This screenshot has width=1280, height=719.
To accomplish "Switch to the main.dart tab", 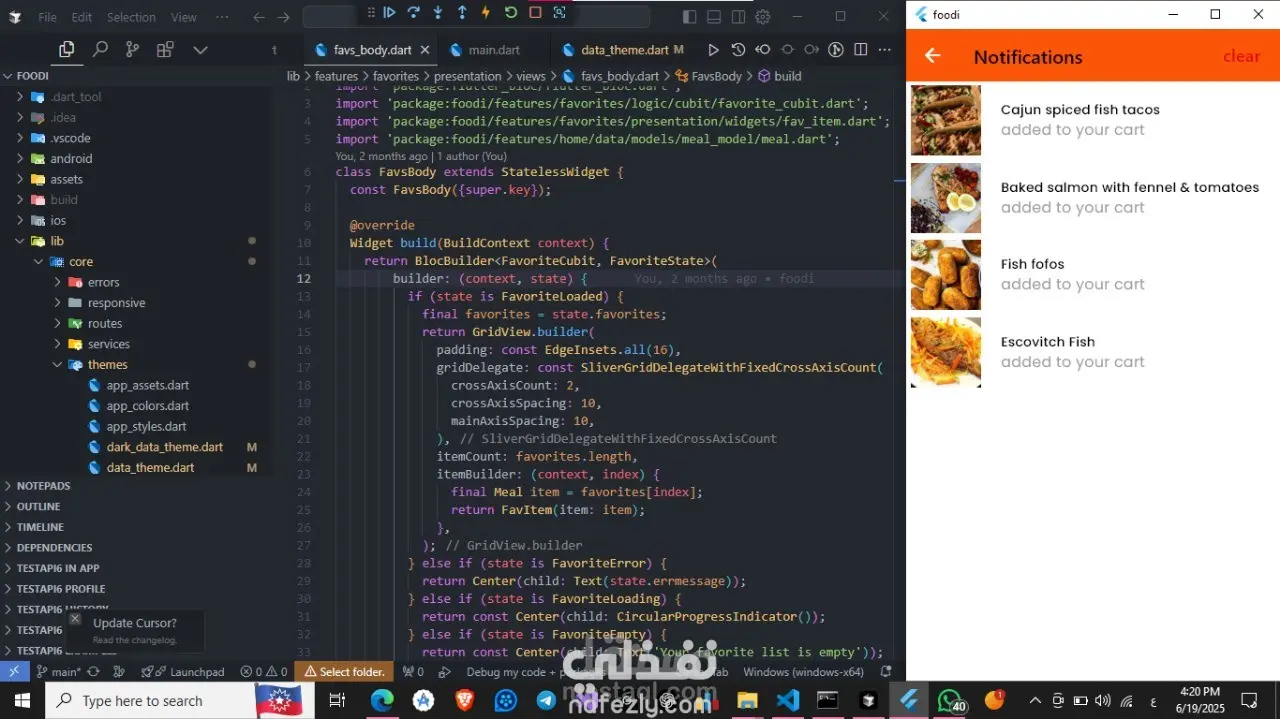I will (494, 50).
